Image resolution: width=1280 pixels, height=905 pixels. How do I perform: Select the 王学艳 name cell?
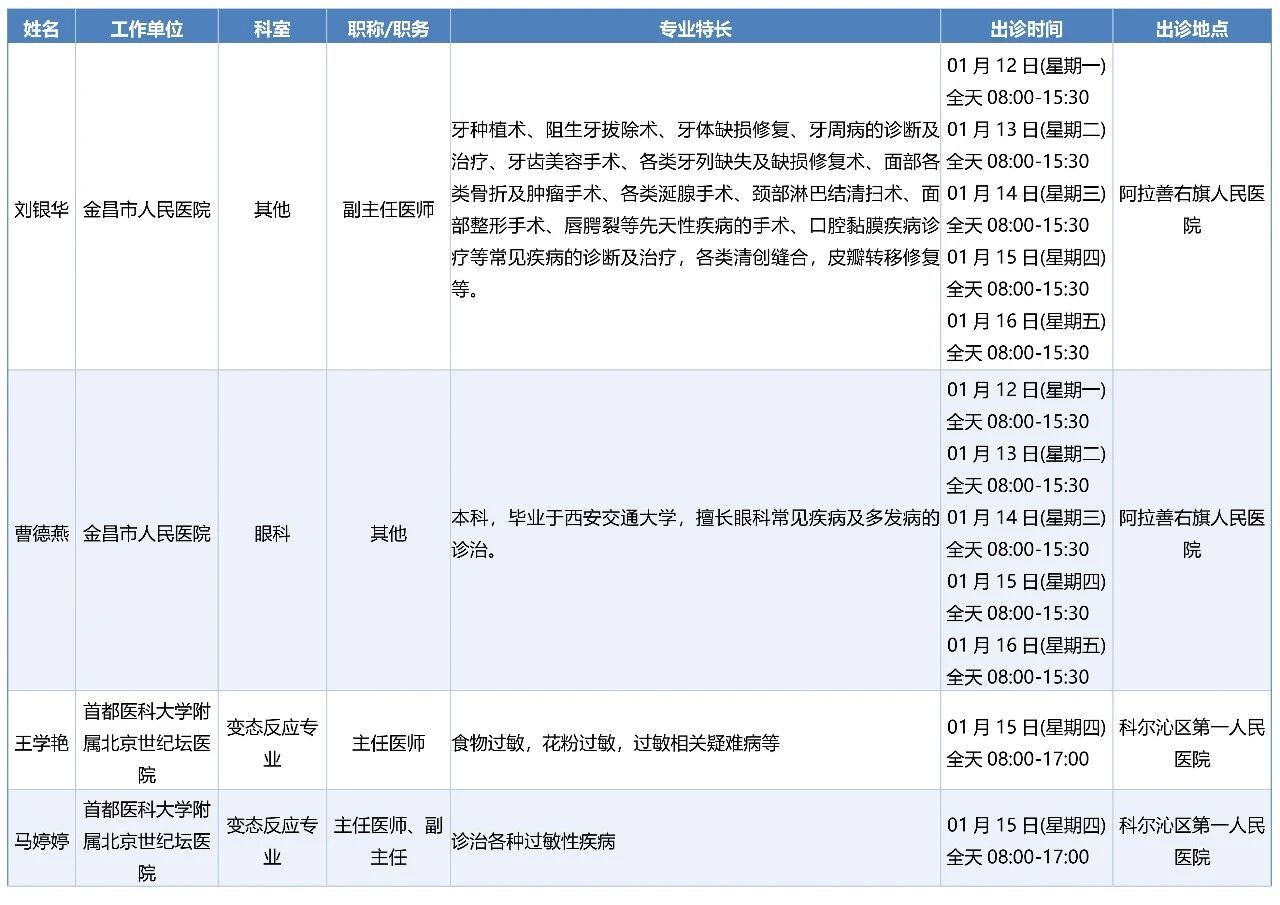coord(41,743)
